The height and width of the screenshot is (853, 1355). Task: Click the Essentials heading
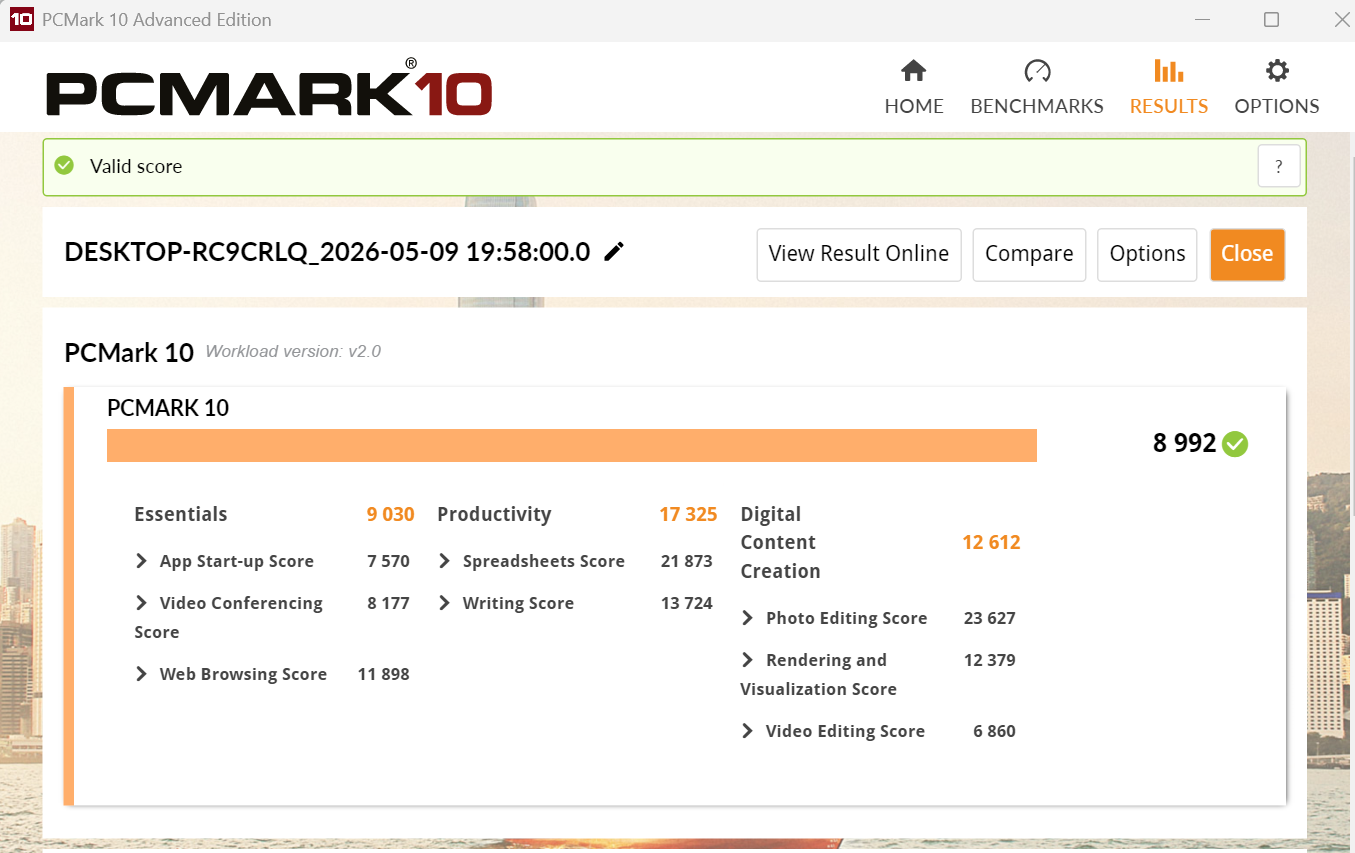click(x=181, y=514)
